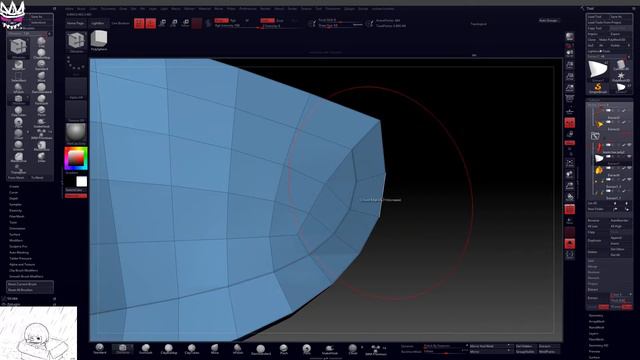Image resolution: width=640 pixels, height=360 pixels.
Task: Open the Document menu in the menu bar
Action: coord(108,9)
